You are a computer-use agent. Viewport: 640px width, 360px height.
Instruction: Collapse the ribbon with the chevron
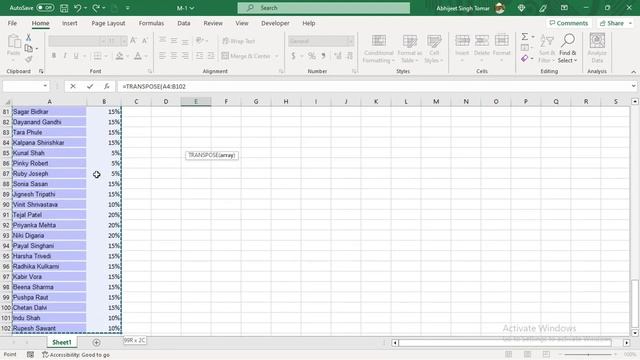click(x=633, y=72)
